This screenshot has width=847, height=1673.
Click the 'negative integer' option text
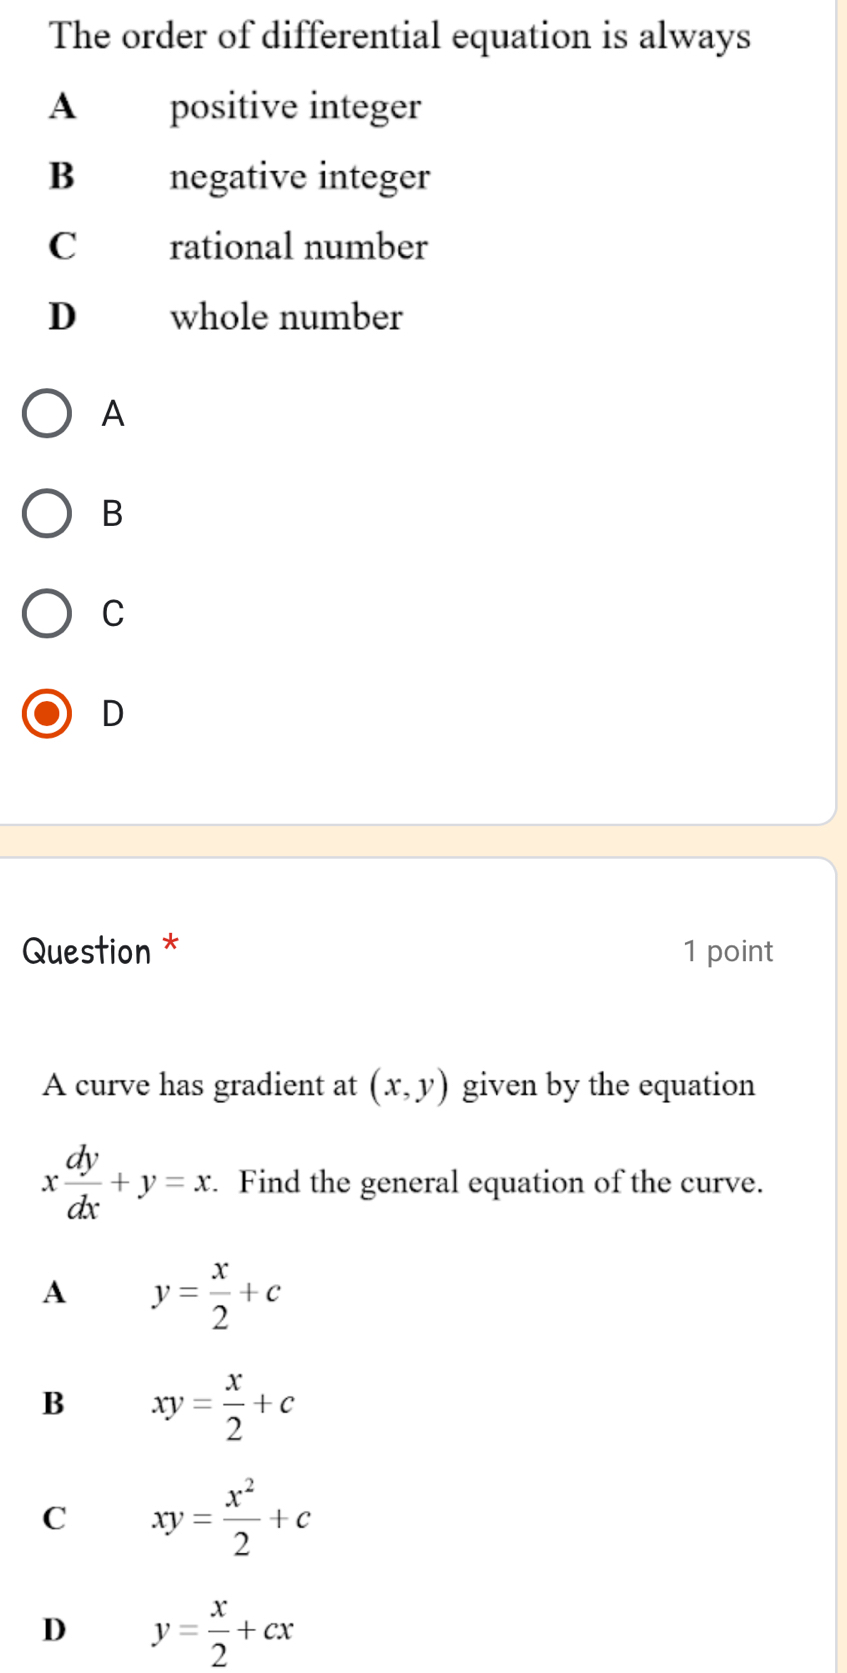(x=299, y=177)
